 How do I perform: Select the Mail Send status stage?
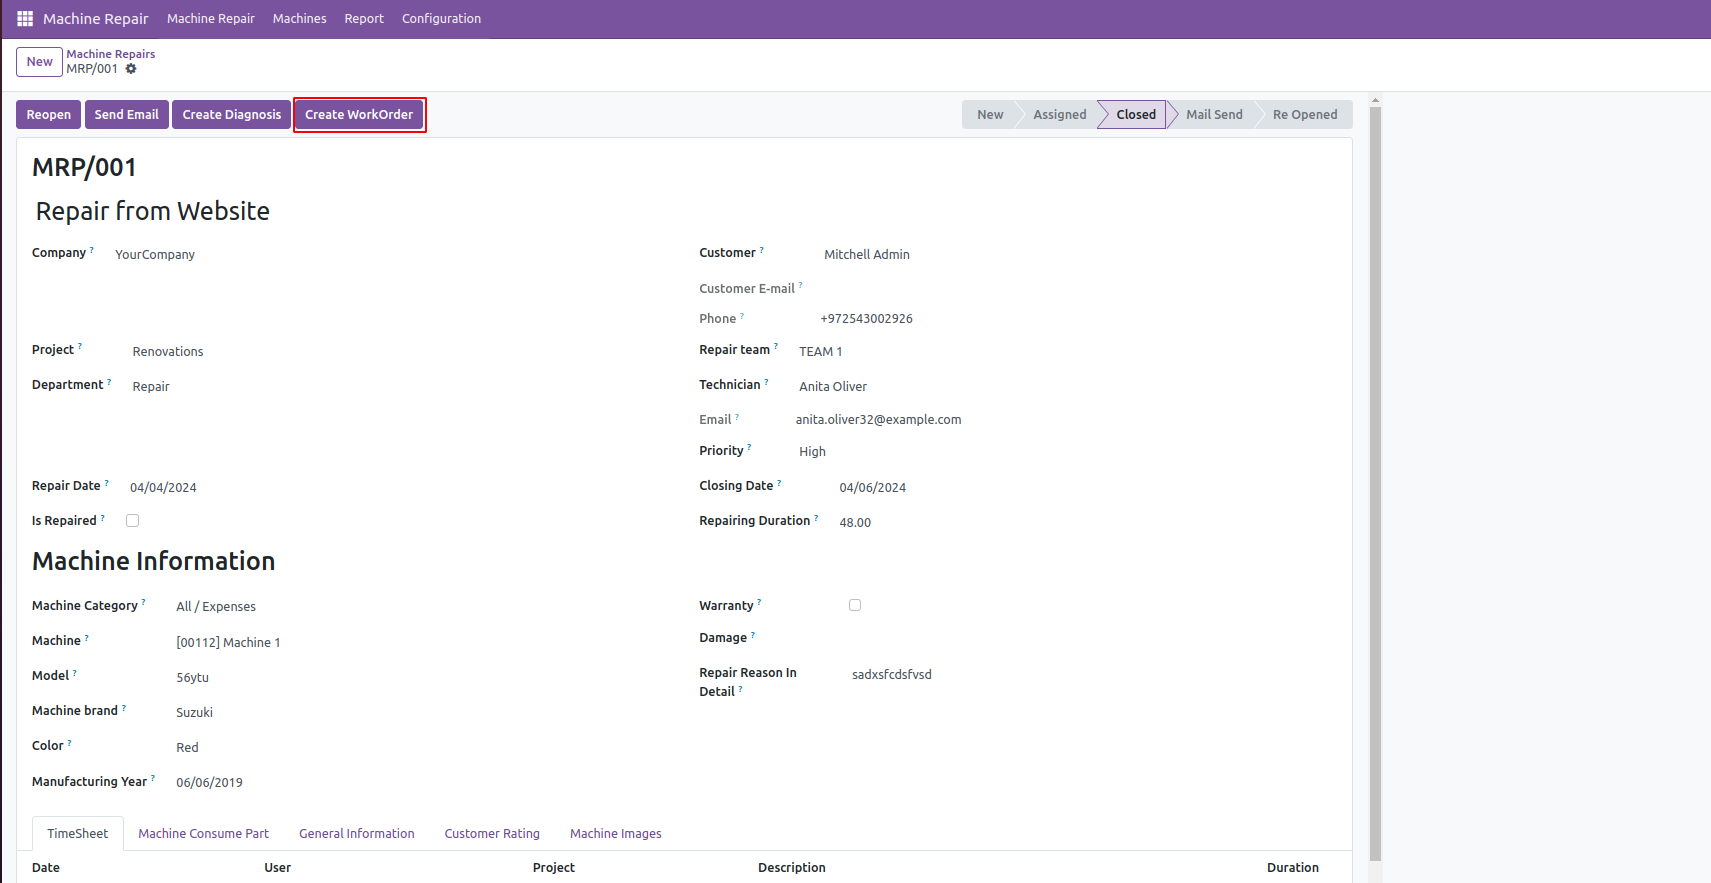[x=1214, y=115]
